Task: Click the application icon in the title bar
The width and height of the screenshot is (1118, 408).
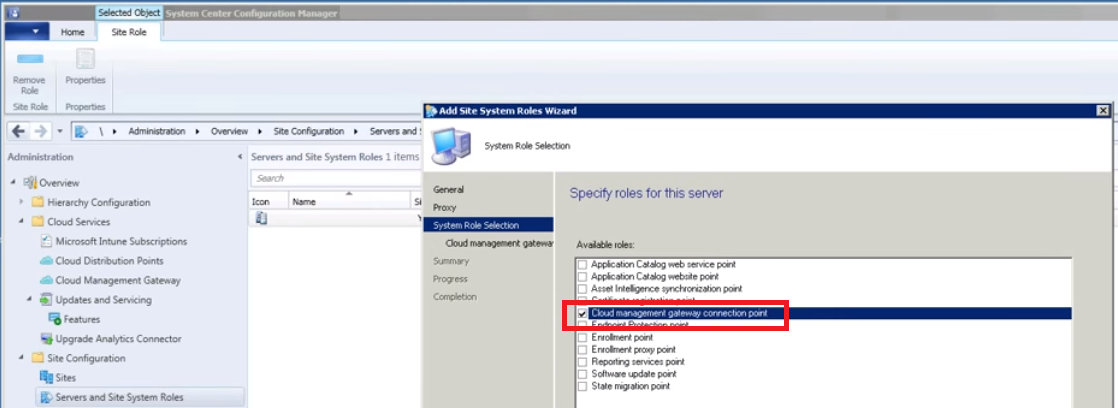Action: tap(13, 12)
